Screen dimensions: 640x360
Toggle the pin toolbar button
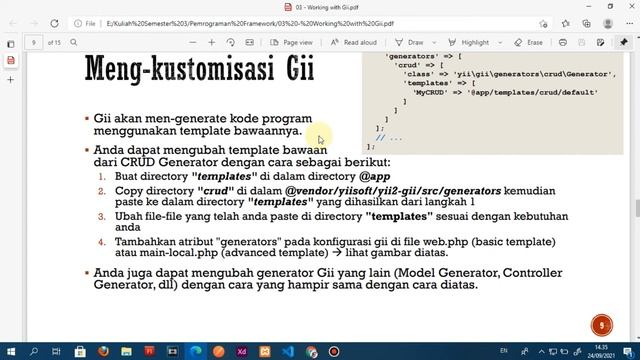[x=624, y=42]
